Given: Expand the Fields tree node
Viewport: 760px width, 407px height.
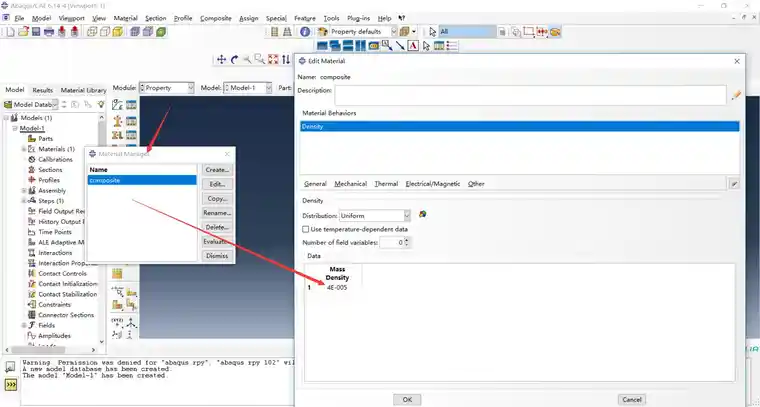Looking at the screenshot, I should point(24,325).
